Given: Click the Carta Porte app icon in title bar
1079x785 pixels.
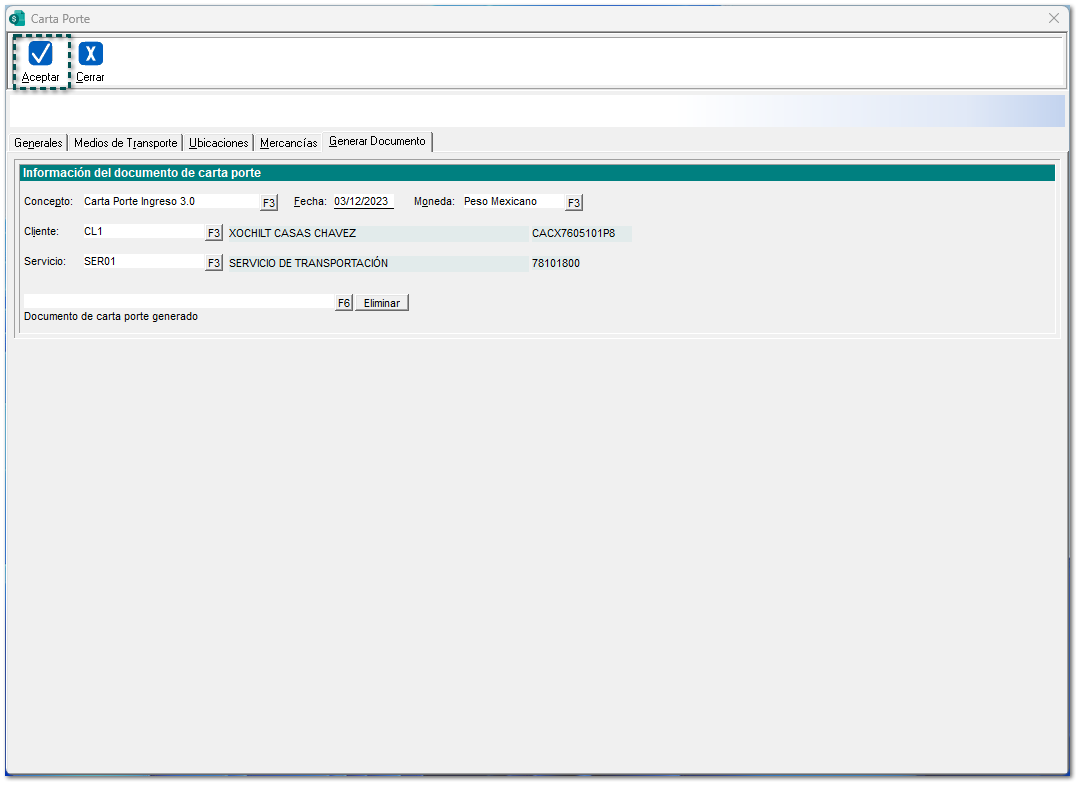Looking at the screenshot, I should click(x=17, y=18).
